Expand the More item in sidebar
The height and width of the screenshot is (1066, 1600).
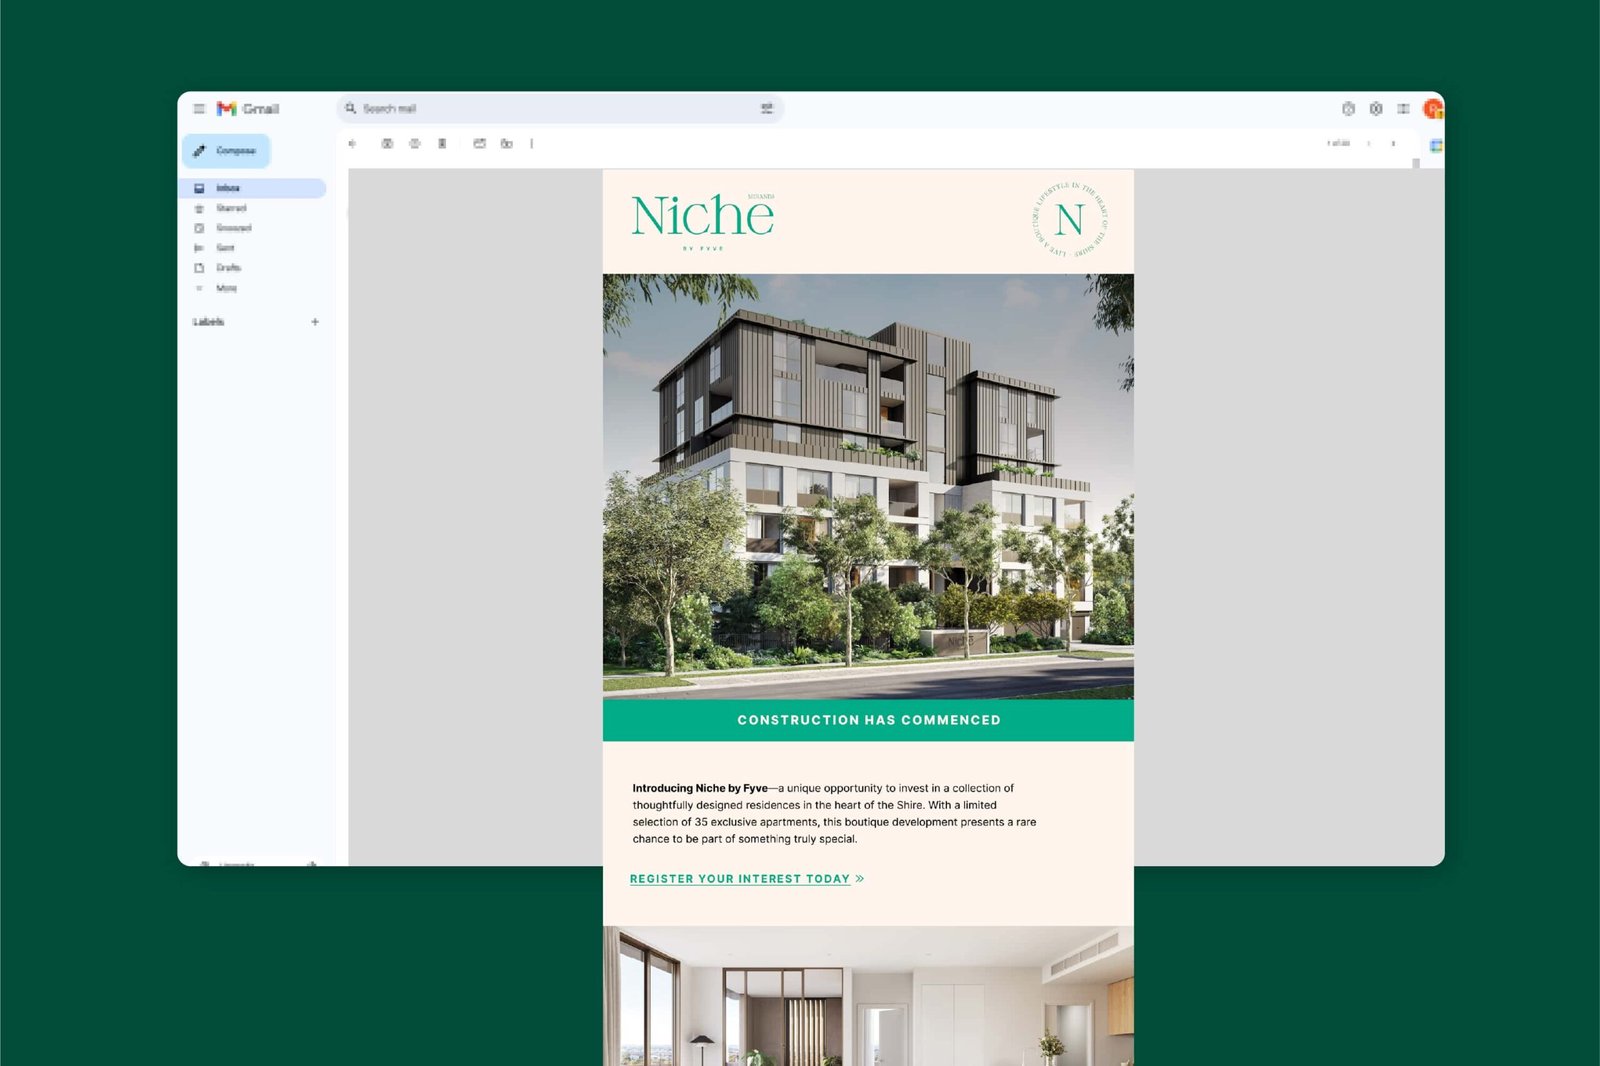point(227,288)
